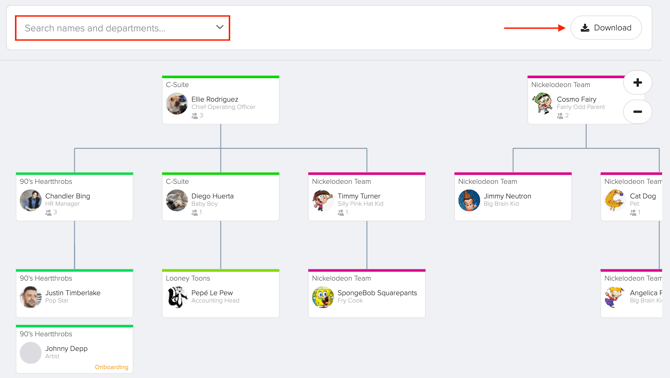Click the direct reports icon under Ellie Rodriguez
The image size is (670, 378).
point(194,116)
